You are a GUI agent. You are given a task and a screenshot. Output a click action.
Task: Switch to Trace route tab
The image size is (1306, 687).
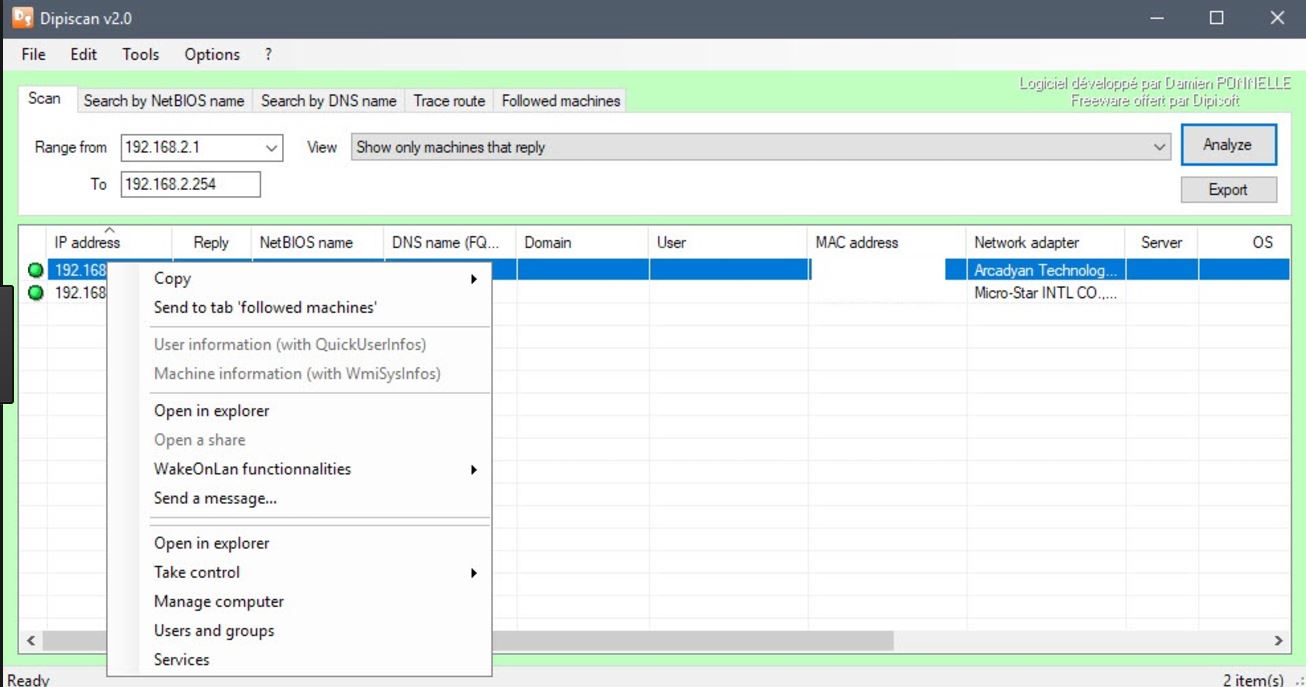pyautogui.click(x=449, y=101)
